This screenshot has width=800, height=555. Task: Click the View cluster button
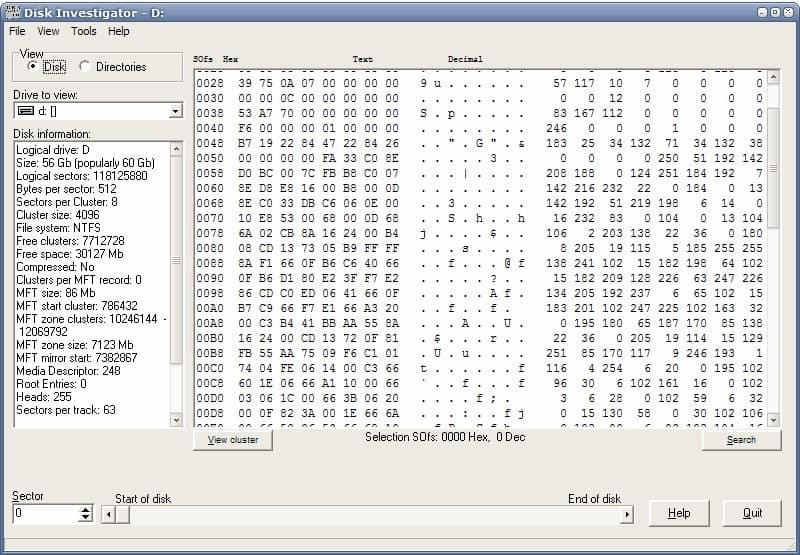(x=233, y=440)
